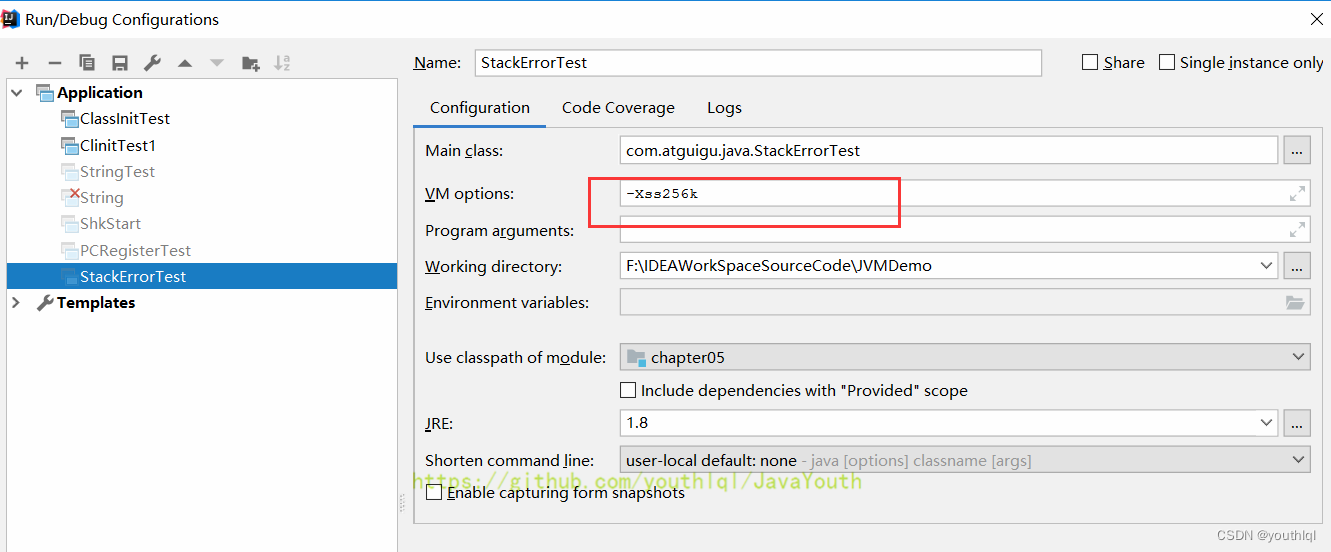Open edit defaults wrench icon in toolbar
Screen dimensions: 1331x552
pyautogui.click(x=152, y=63)
